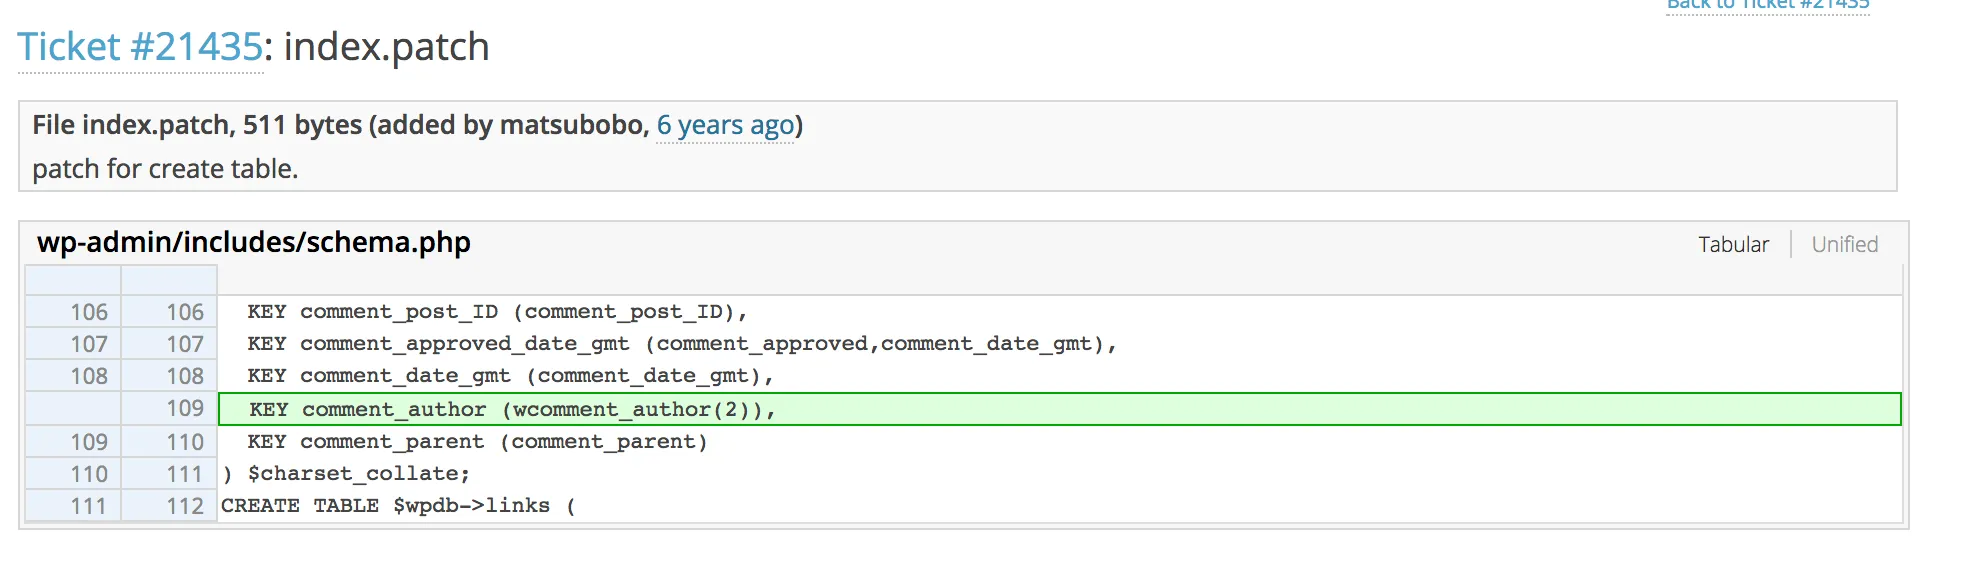Click new line number 109 beside added line
The width and height of the screenshot is (1964, 564).
tap(185, 409)
